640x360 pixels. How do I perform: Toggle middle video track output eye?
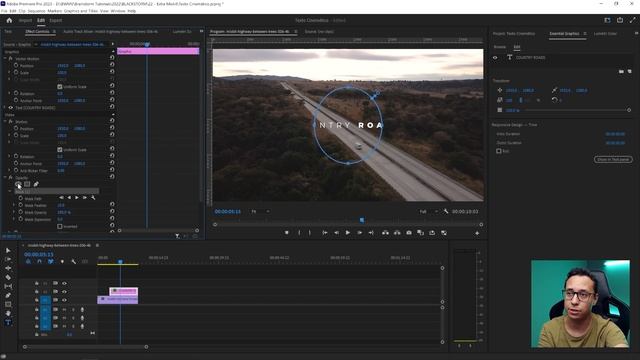64,292
